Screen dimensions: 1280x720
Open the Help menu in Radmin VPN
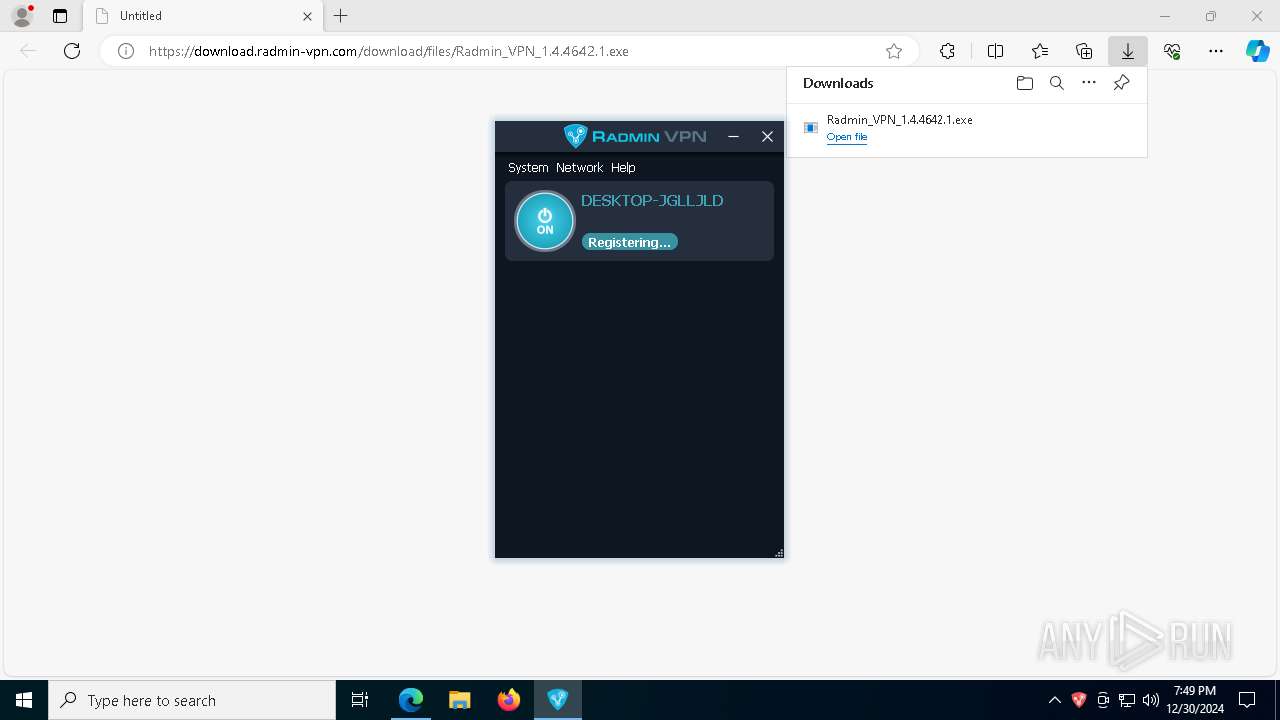coord(623,167)
